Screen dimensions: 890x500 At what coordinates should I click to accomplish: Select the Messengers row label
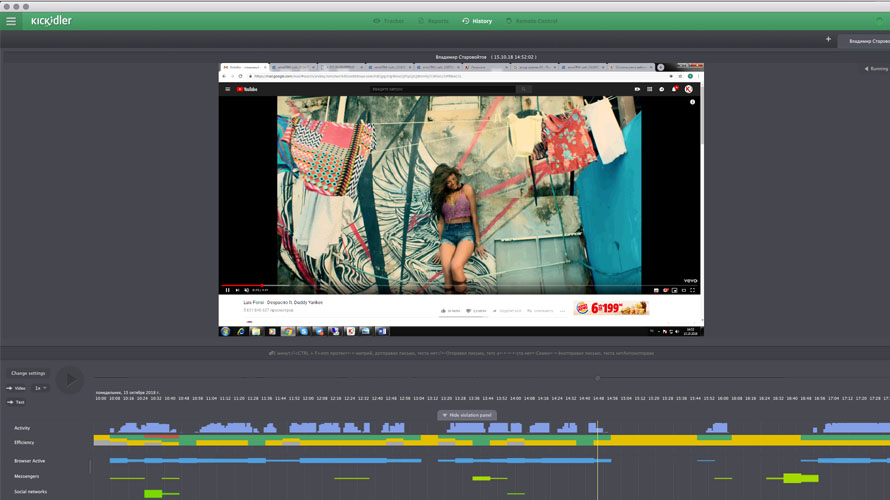[x=27, y=476]
